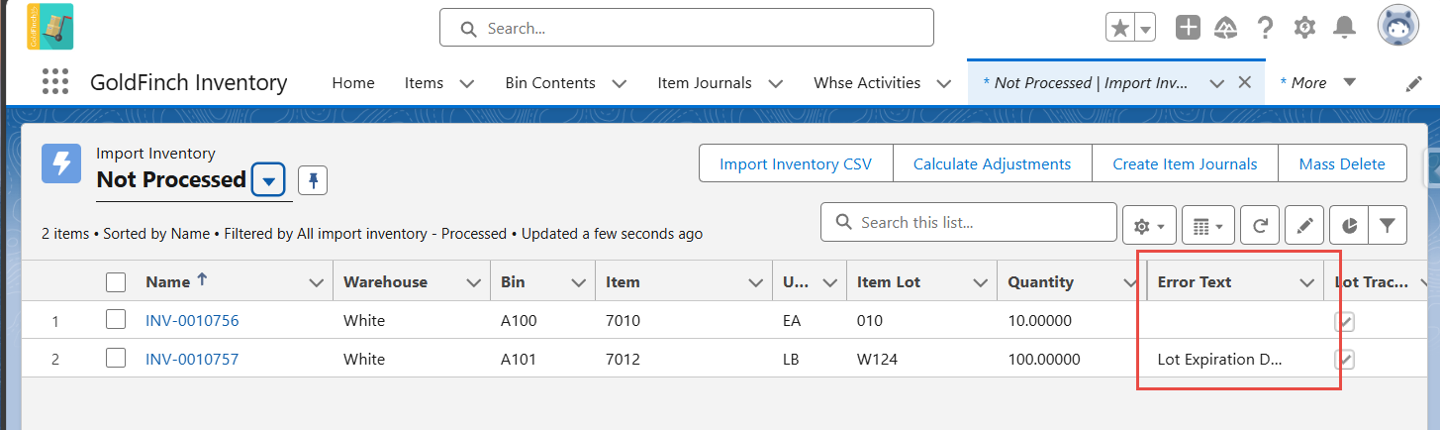Click the Import Inventory CSV button
Screen dimensions: 1440x430
796,164
